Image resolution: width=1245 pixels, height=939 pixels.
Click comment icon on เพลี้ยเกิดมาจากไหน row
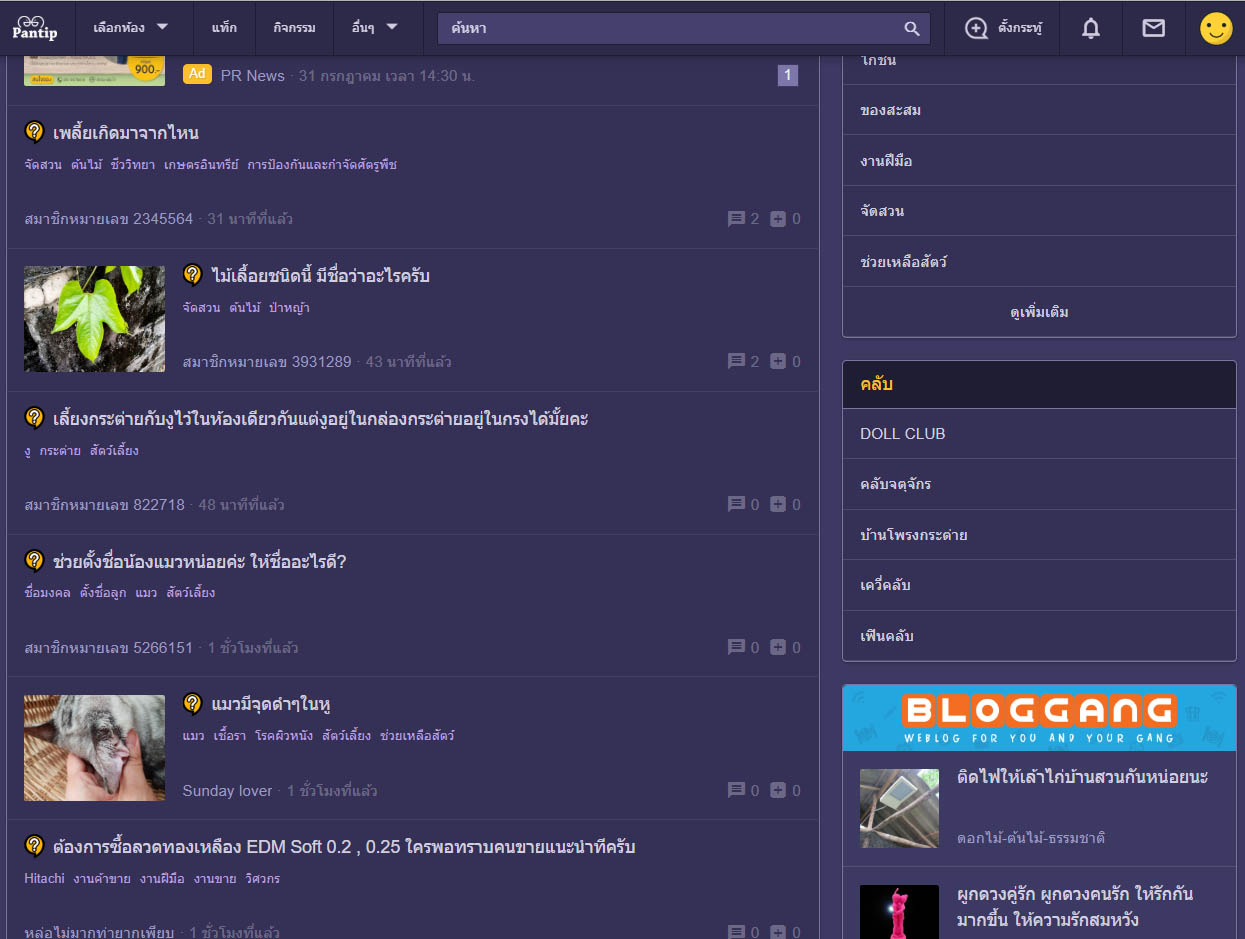click(737, 219)
